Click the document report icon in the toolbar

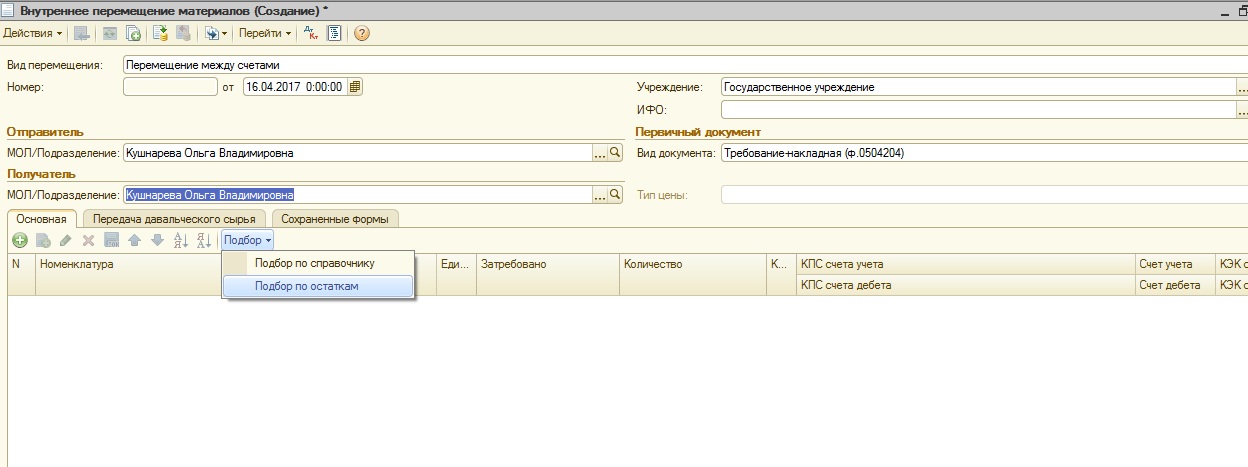coord(335,33)
